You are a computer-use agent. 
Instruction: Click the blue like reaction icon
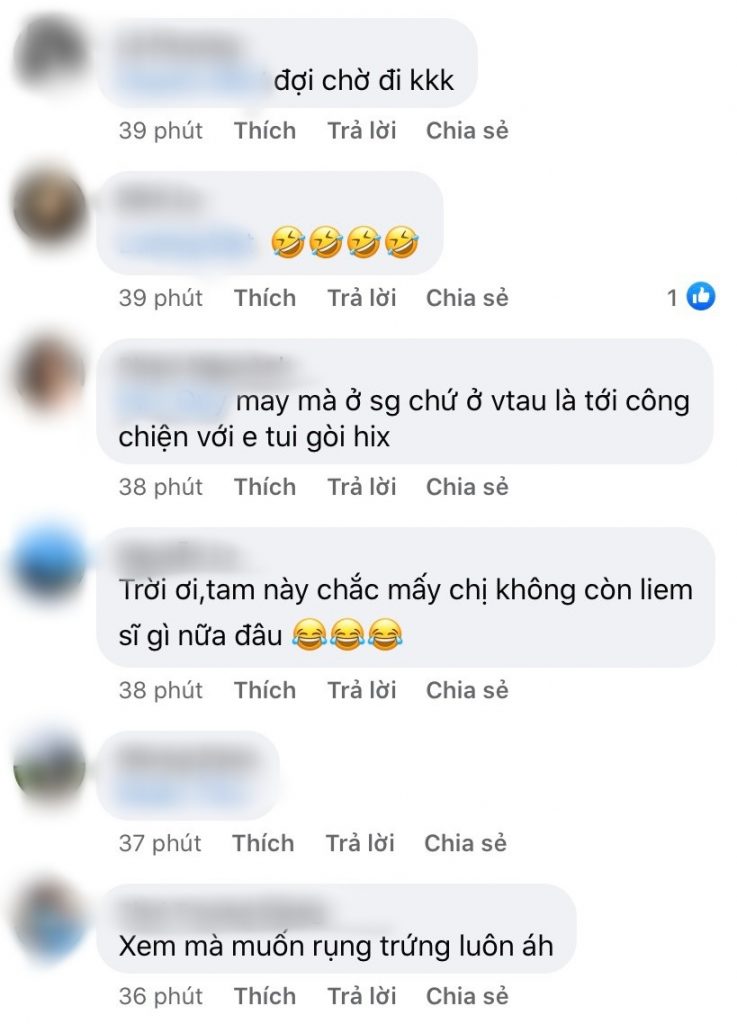[x=700, y=297]
